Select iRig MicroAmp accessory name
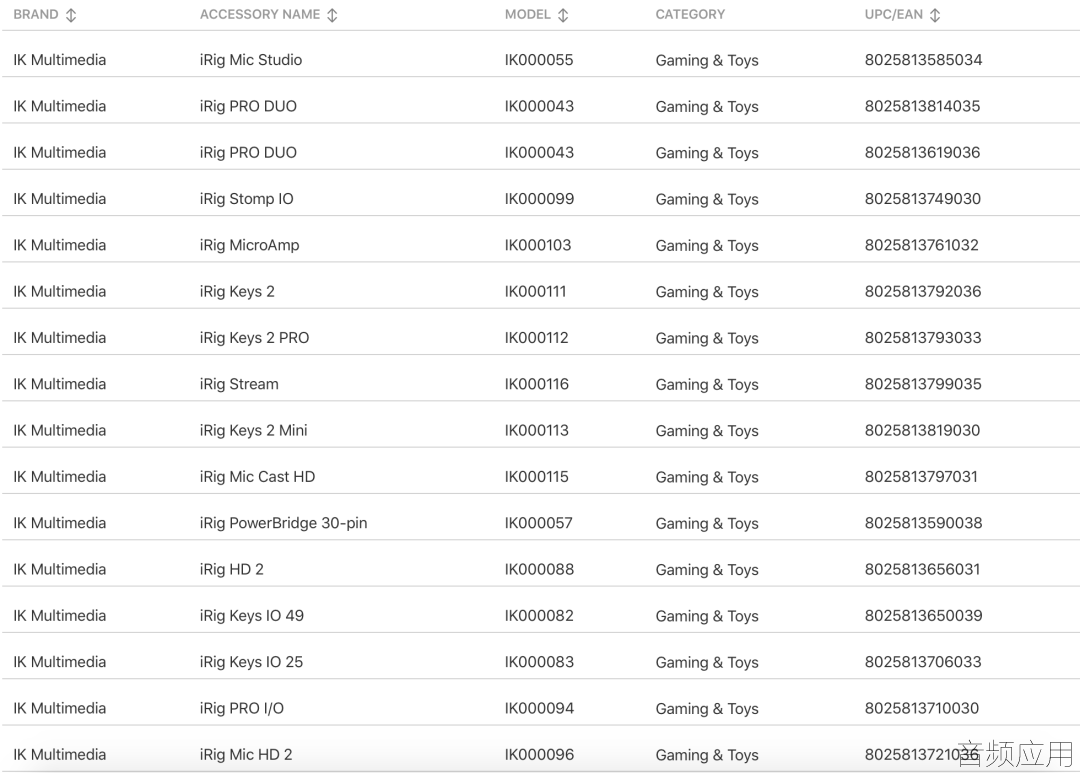This screenshot has width=1080, height=773. (249, 245)
